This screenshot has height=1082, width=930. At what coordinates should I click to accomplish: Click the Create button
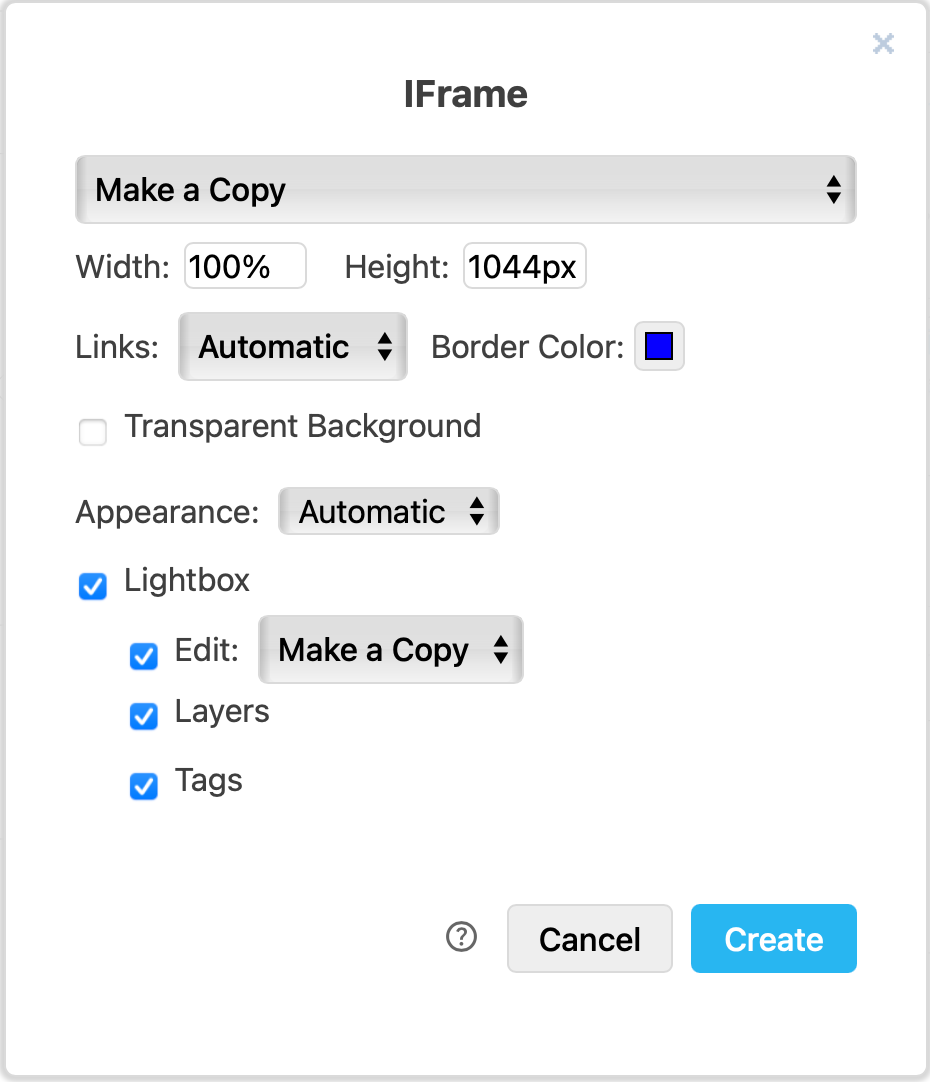773,938
